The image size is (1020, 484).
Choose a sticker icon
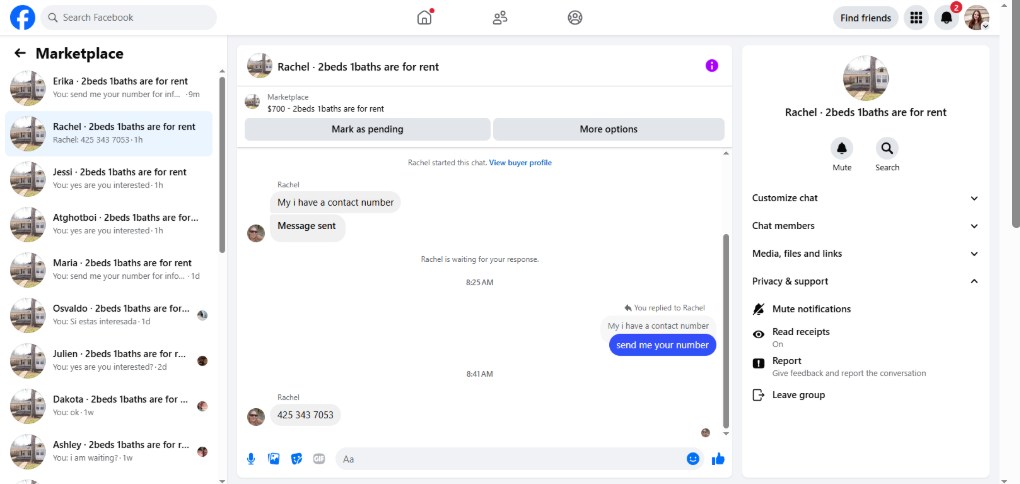[296, 459]
